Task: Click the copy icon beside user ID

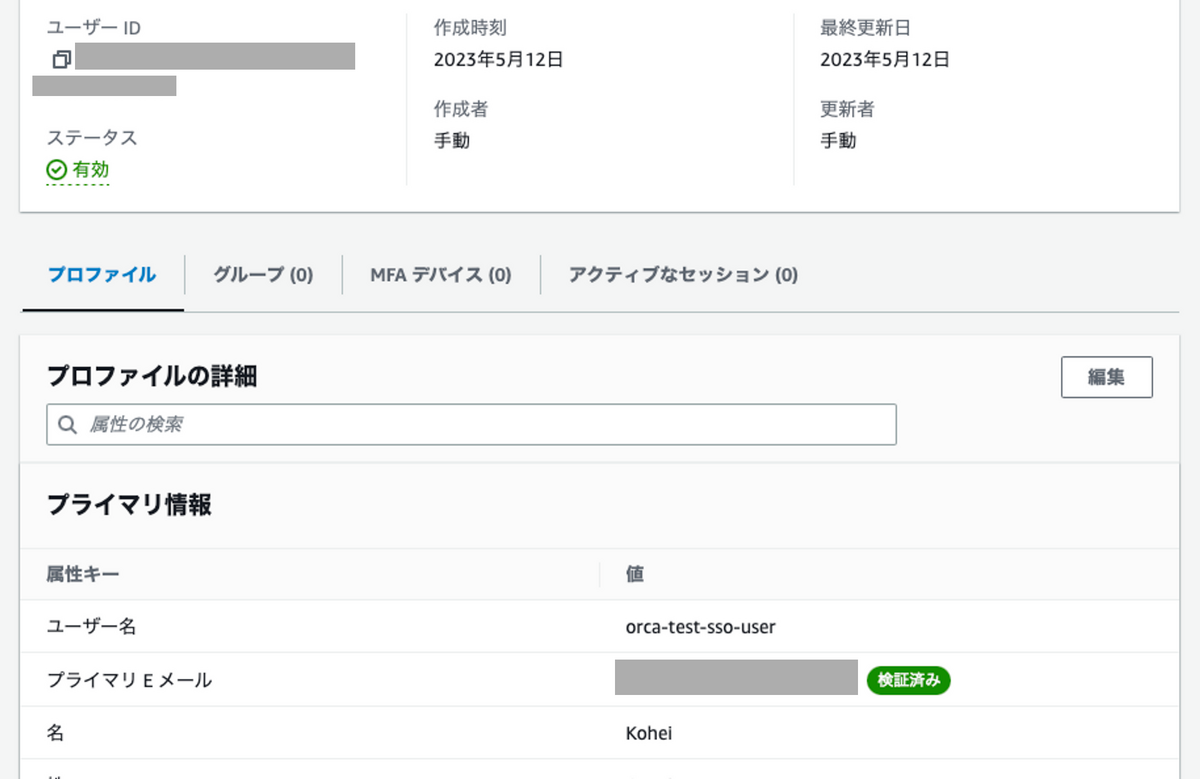Action: [x=61, y=59]
